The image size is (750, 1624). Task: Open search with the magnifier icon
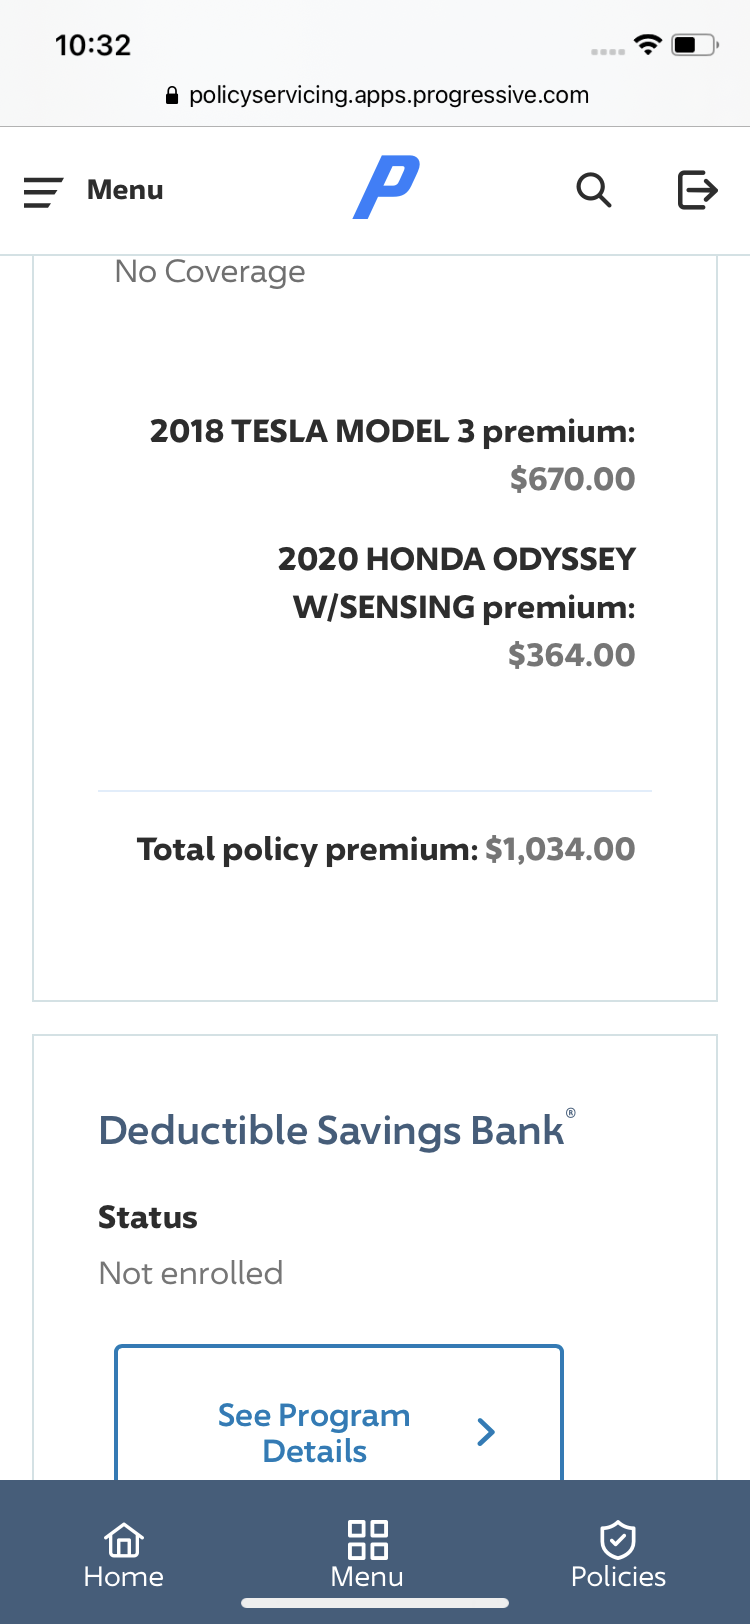[593, 189]
